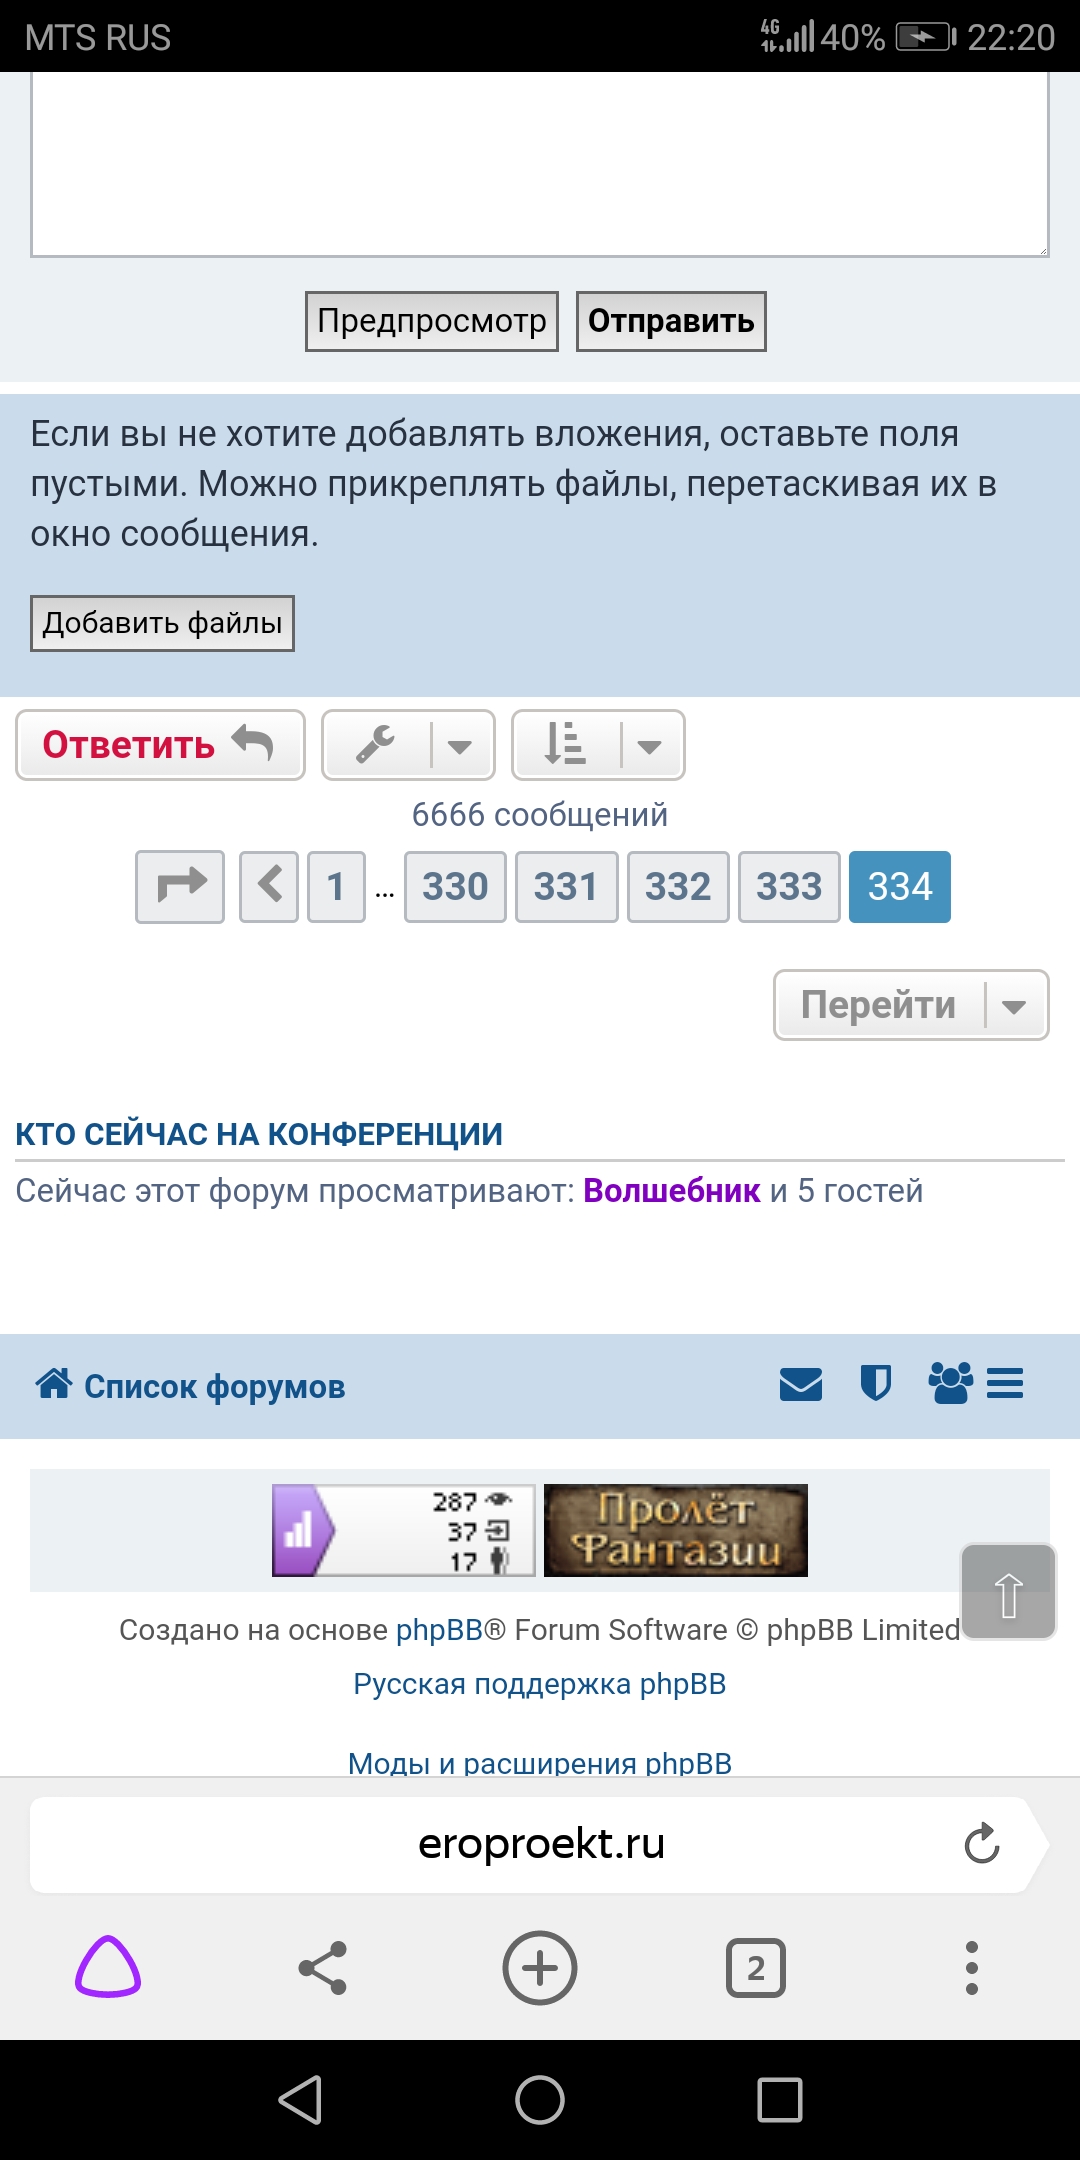Click the jump-to-page arrow icon
The width and height of the screenshot is (1080, 2160).
click(180, 887)
